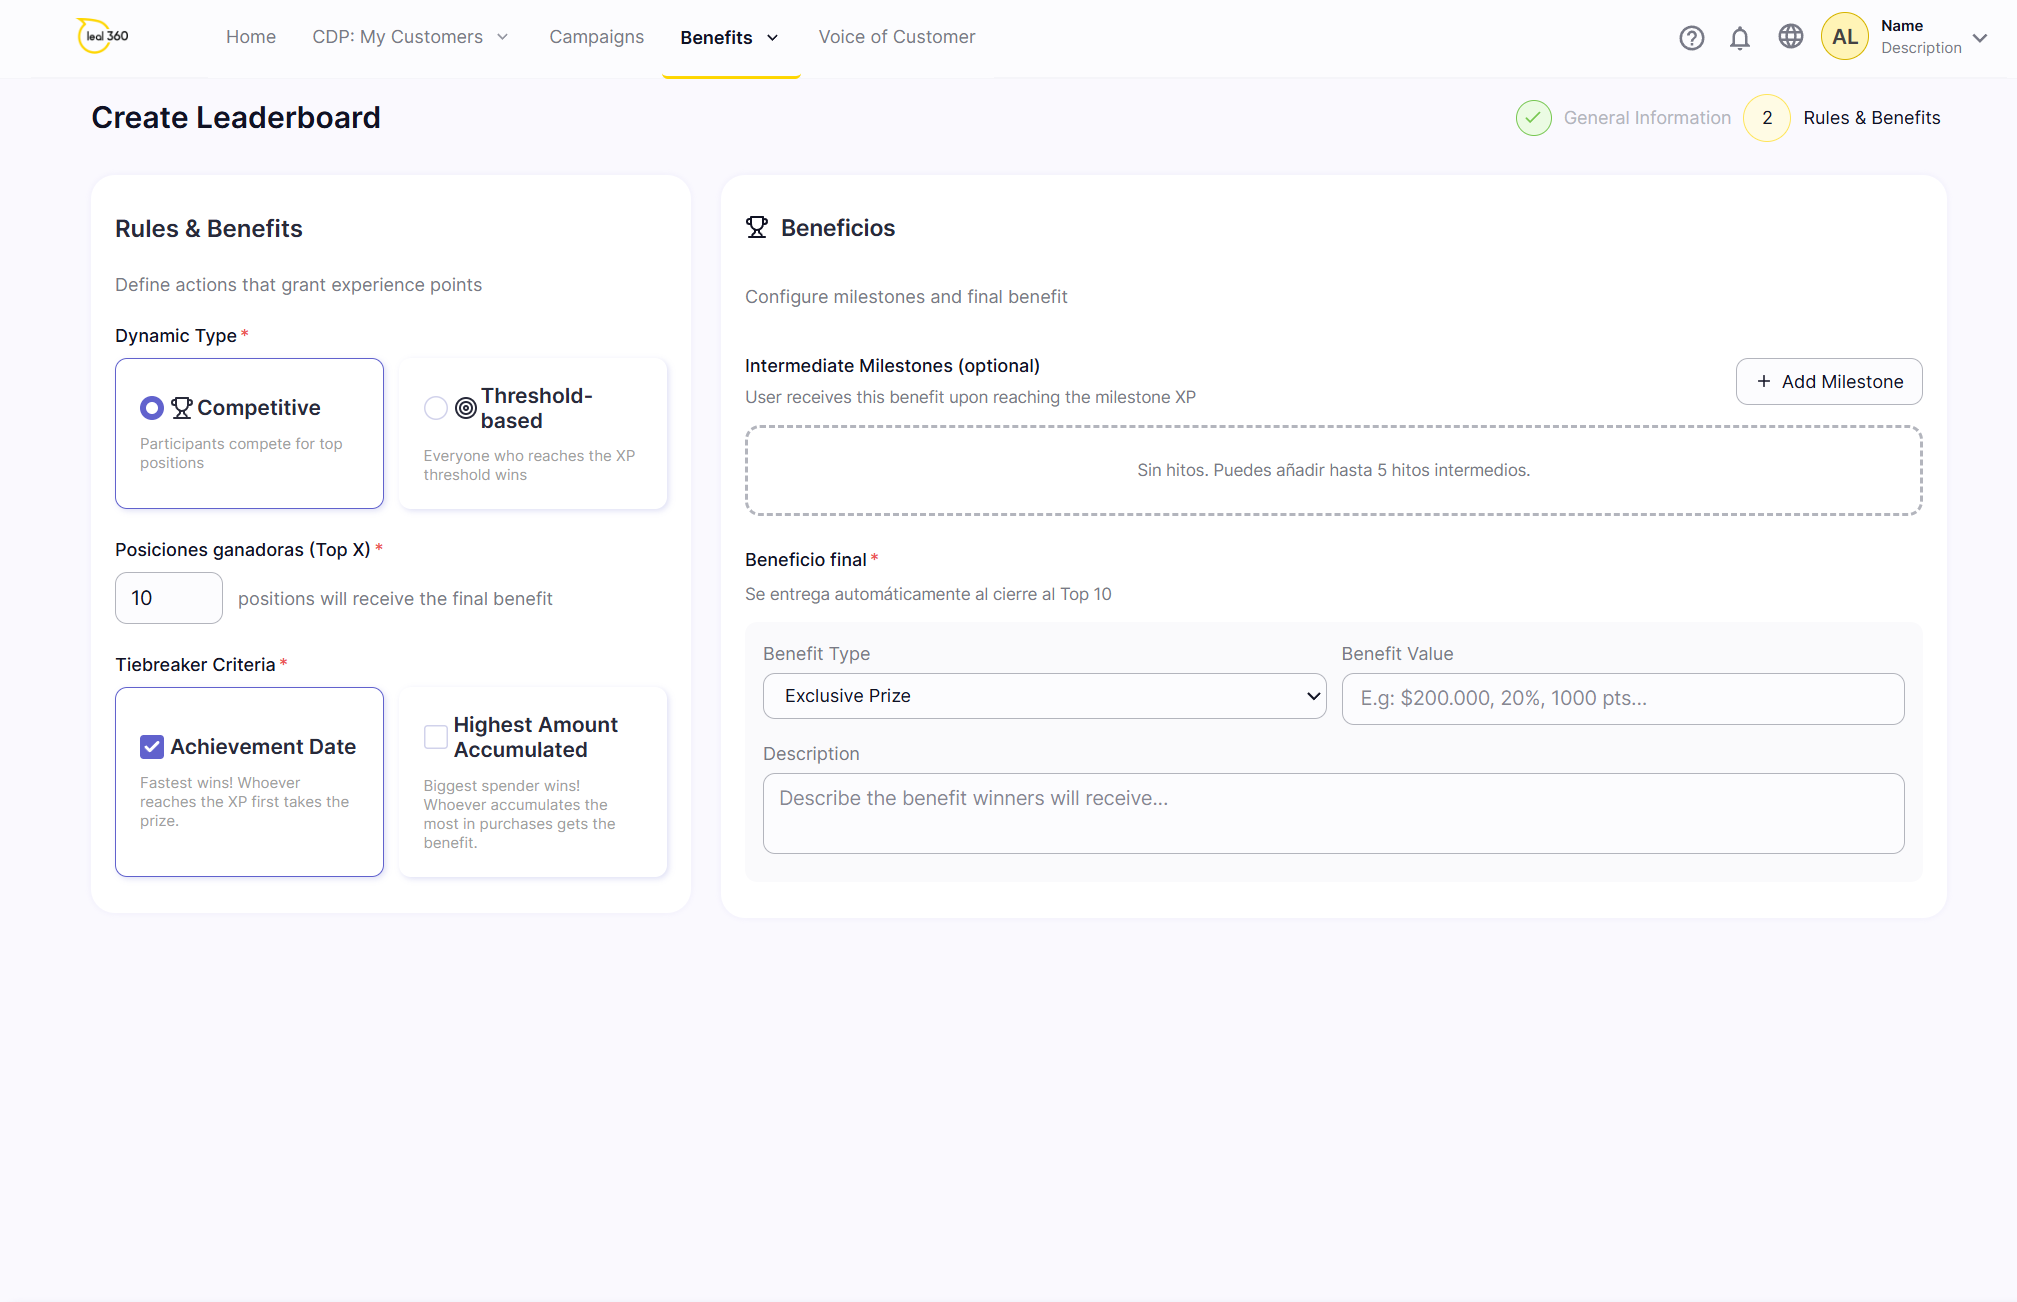Screen dimensions: 2017x1302
Task: Open the user profile dropdown chevron
Action: 1980,38
